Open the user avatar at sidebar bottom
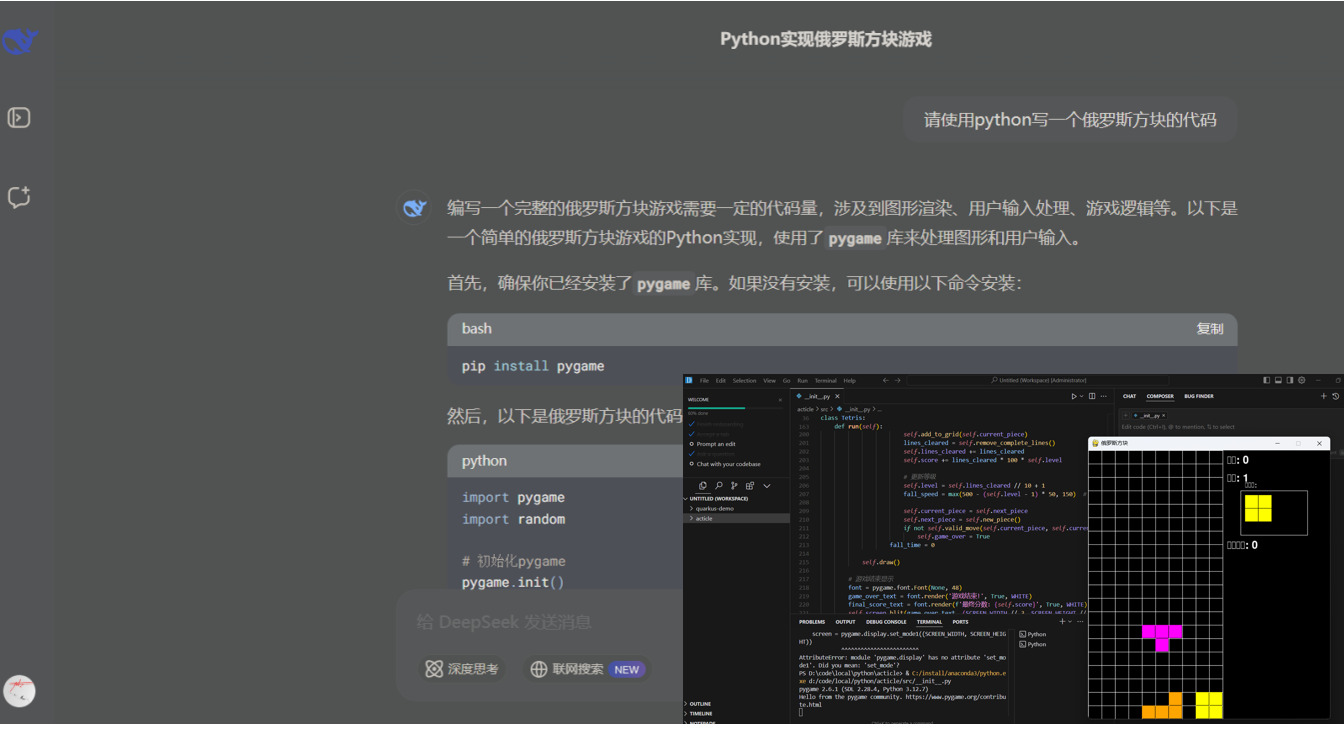Screen dimensions: 1344x734 19,691
